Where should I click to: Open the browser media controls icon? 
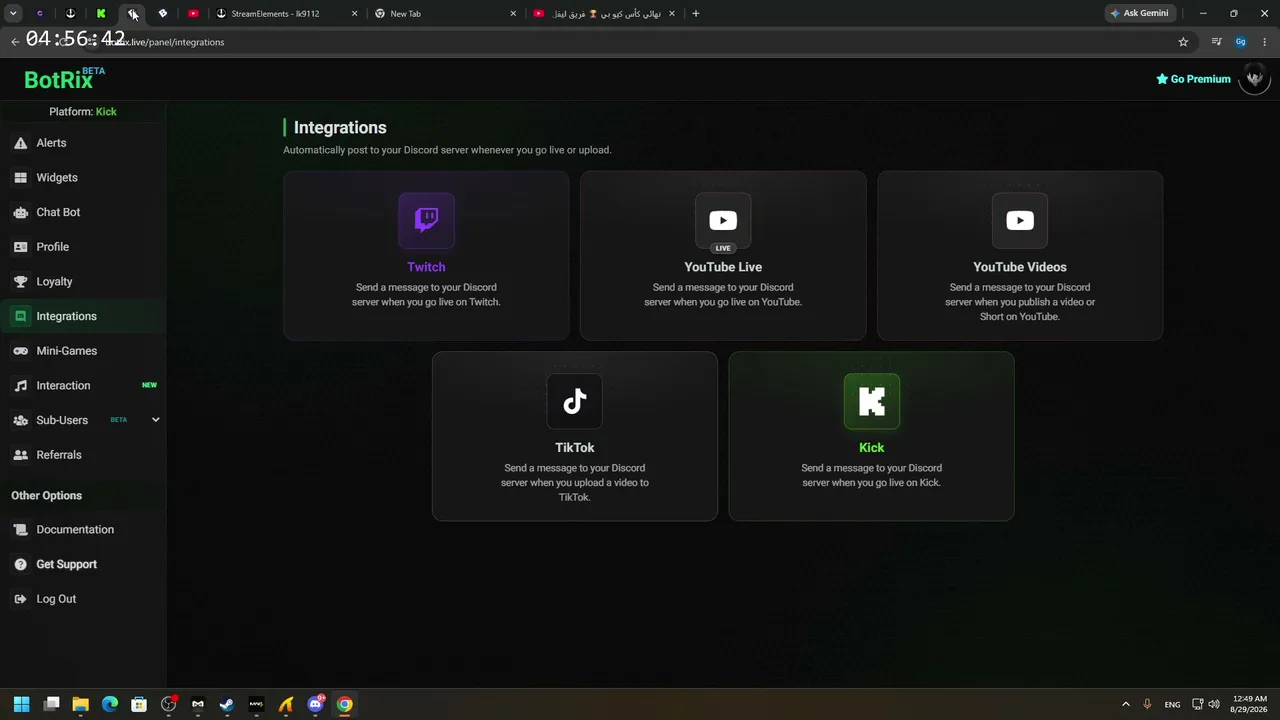(1216, 42)
